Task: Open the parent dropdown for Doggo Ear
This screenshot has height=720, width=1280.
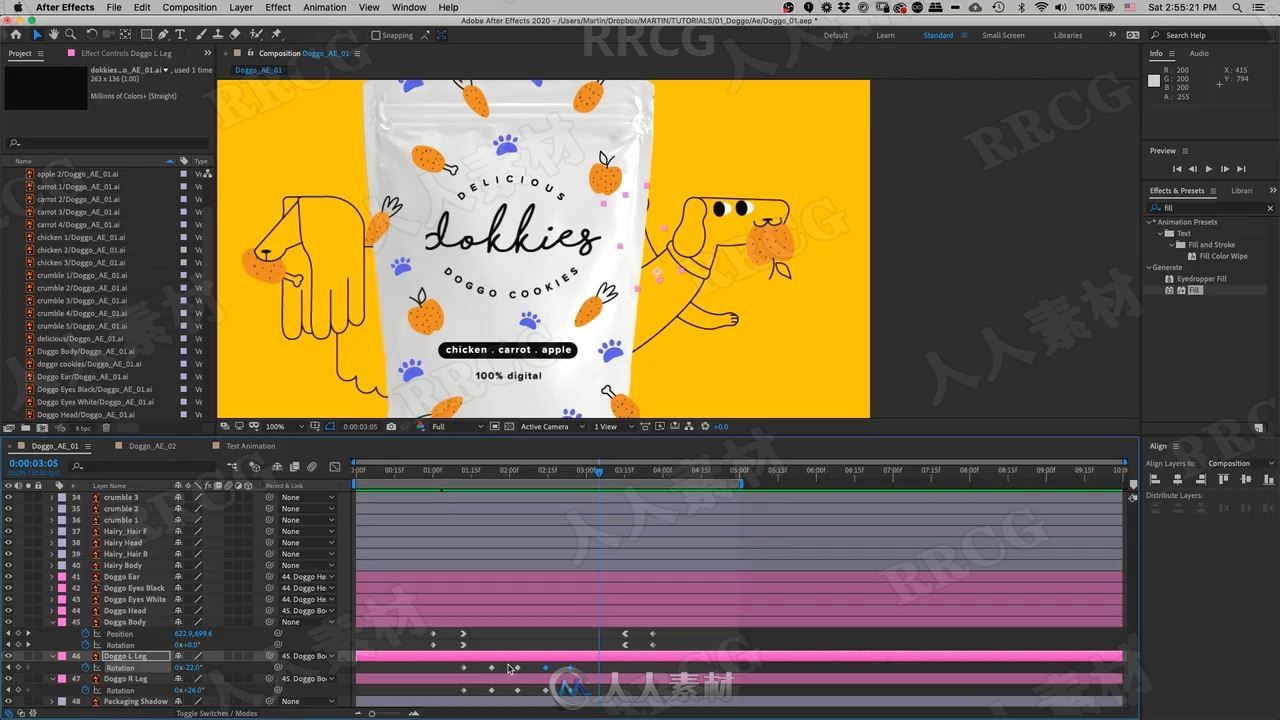Action: [307, 576]
